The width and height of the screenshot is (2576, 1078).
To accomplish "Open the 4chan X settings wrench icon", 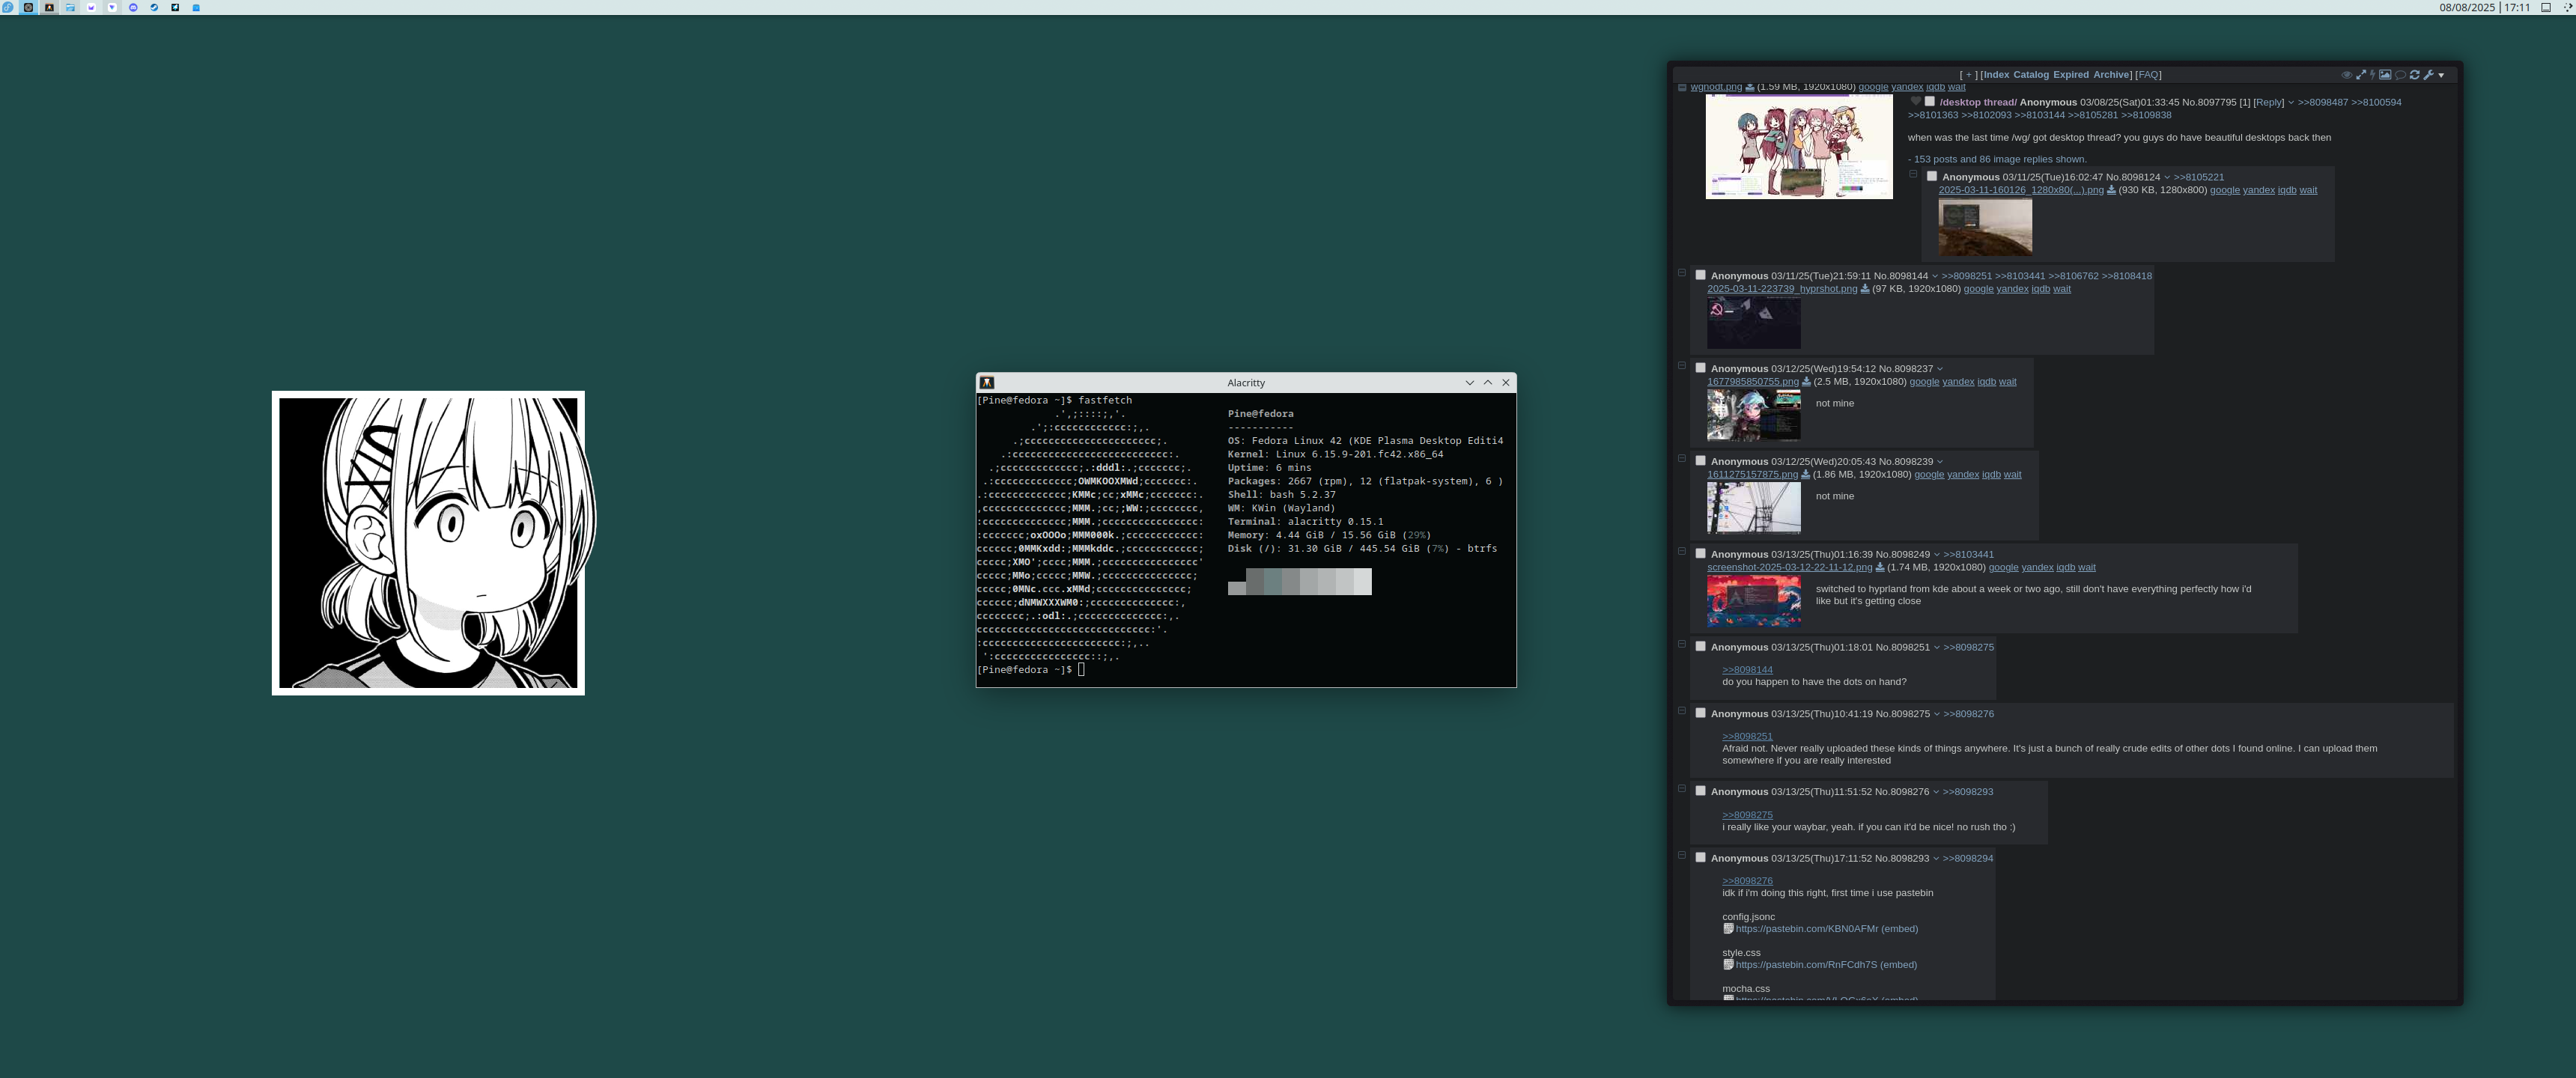I will click(x=2428, y=75).
